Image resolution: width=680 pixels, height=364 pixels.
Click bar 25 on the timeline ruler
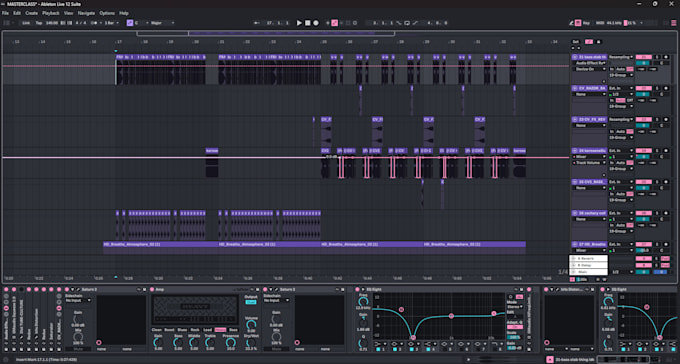coord(324,42)
